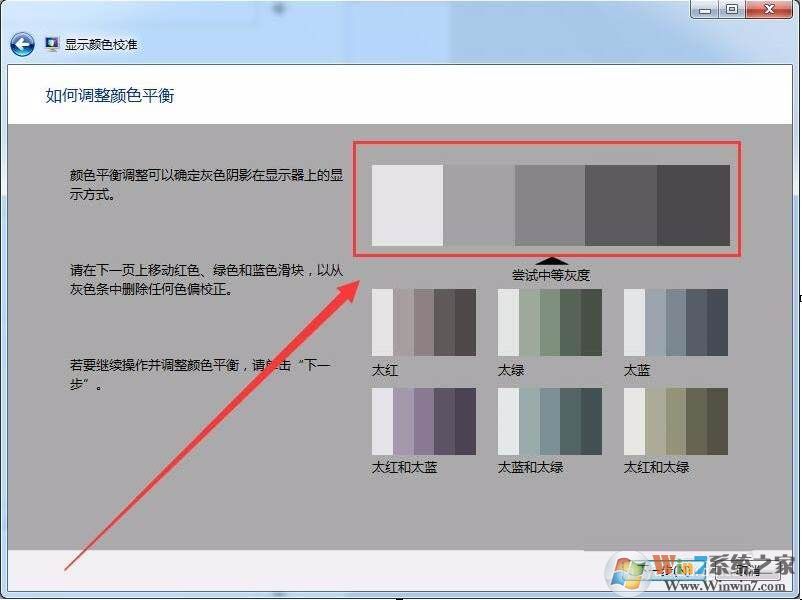
Task: Close the color calibration window
Action: [x=770, y=9]
